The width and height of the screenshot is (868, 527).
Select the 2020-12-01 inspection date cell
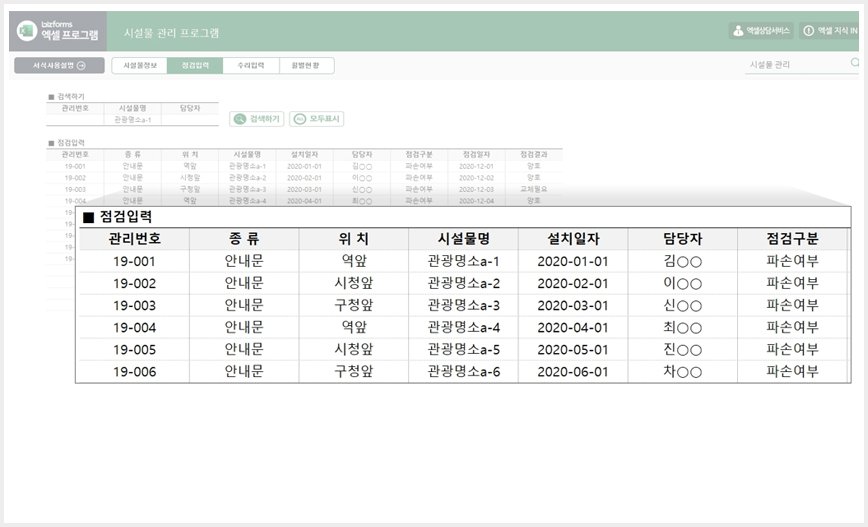[476, 166]
